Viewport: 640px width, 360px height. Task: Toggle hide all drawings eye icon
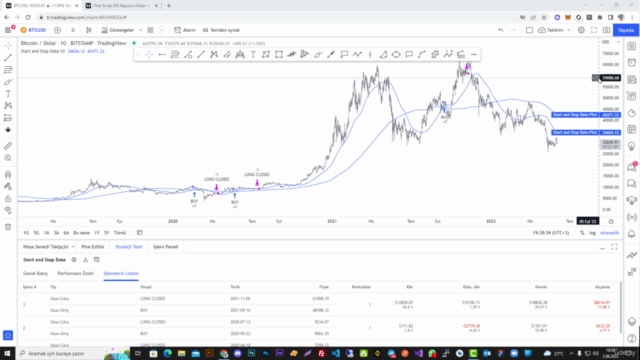8,210
